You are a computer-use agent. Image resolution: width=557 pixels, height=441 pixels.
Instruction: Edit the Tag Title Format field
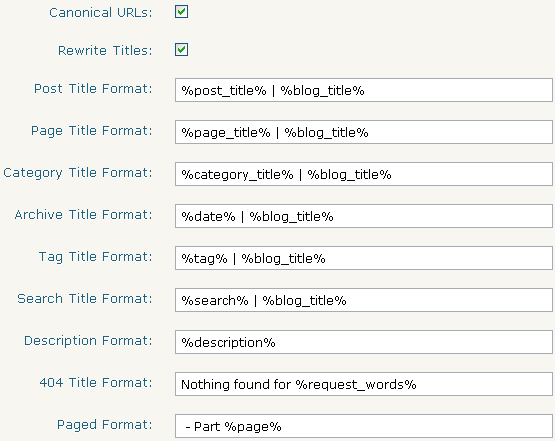point(364,258)
